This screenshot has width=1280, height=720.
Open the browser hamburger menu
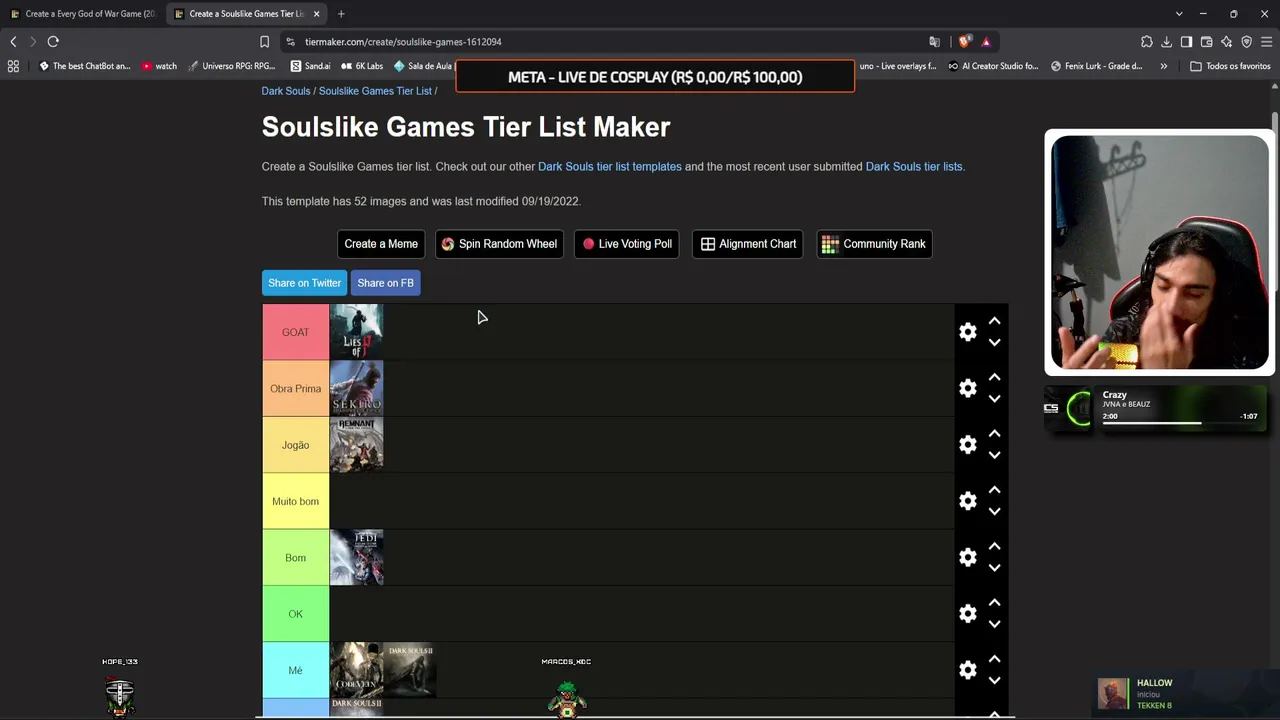point(1266,42)
